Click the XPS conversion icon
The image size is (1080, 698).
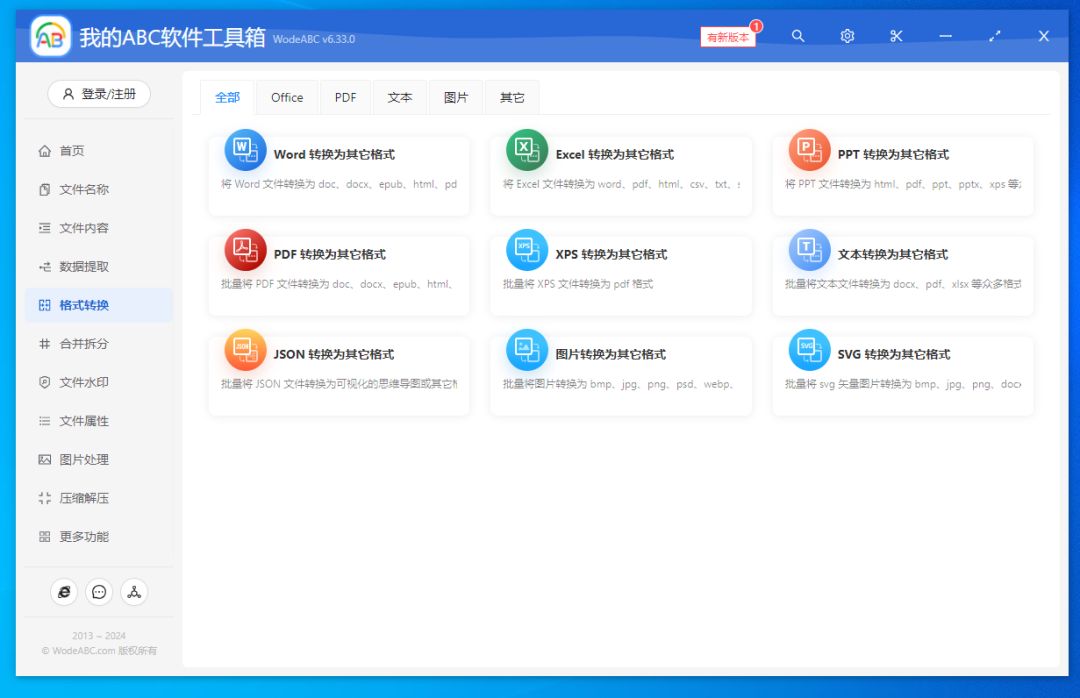[x=527, y=249]
